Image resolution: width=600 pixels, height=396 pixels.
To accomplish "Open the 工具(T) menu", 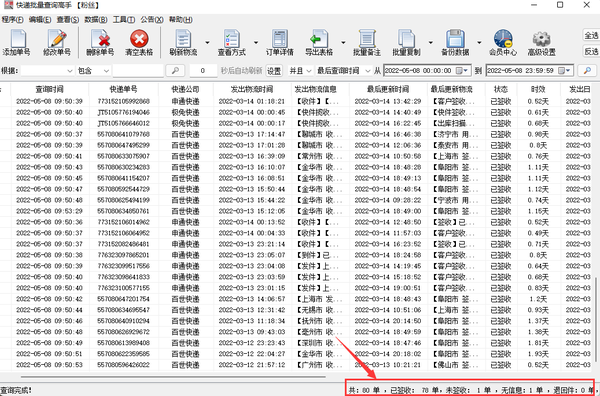I will 124,20.
